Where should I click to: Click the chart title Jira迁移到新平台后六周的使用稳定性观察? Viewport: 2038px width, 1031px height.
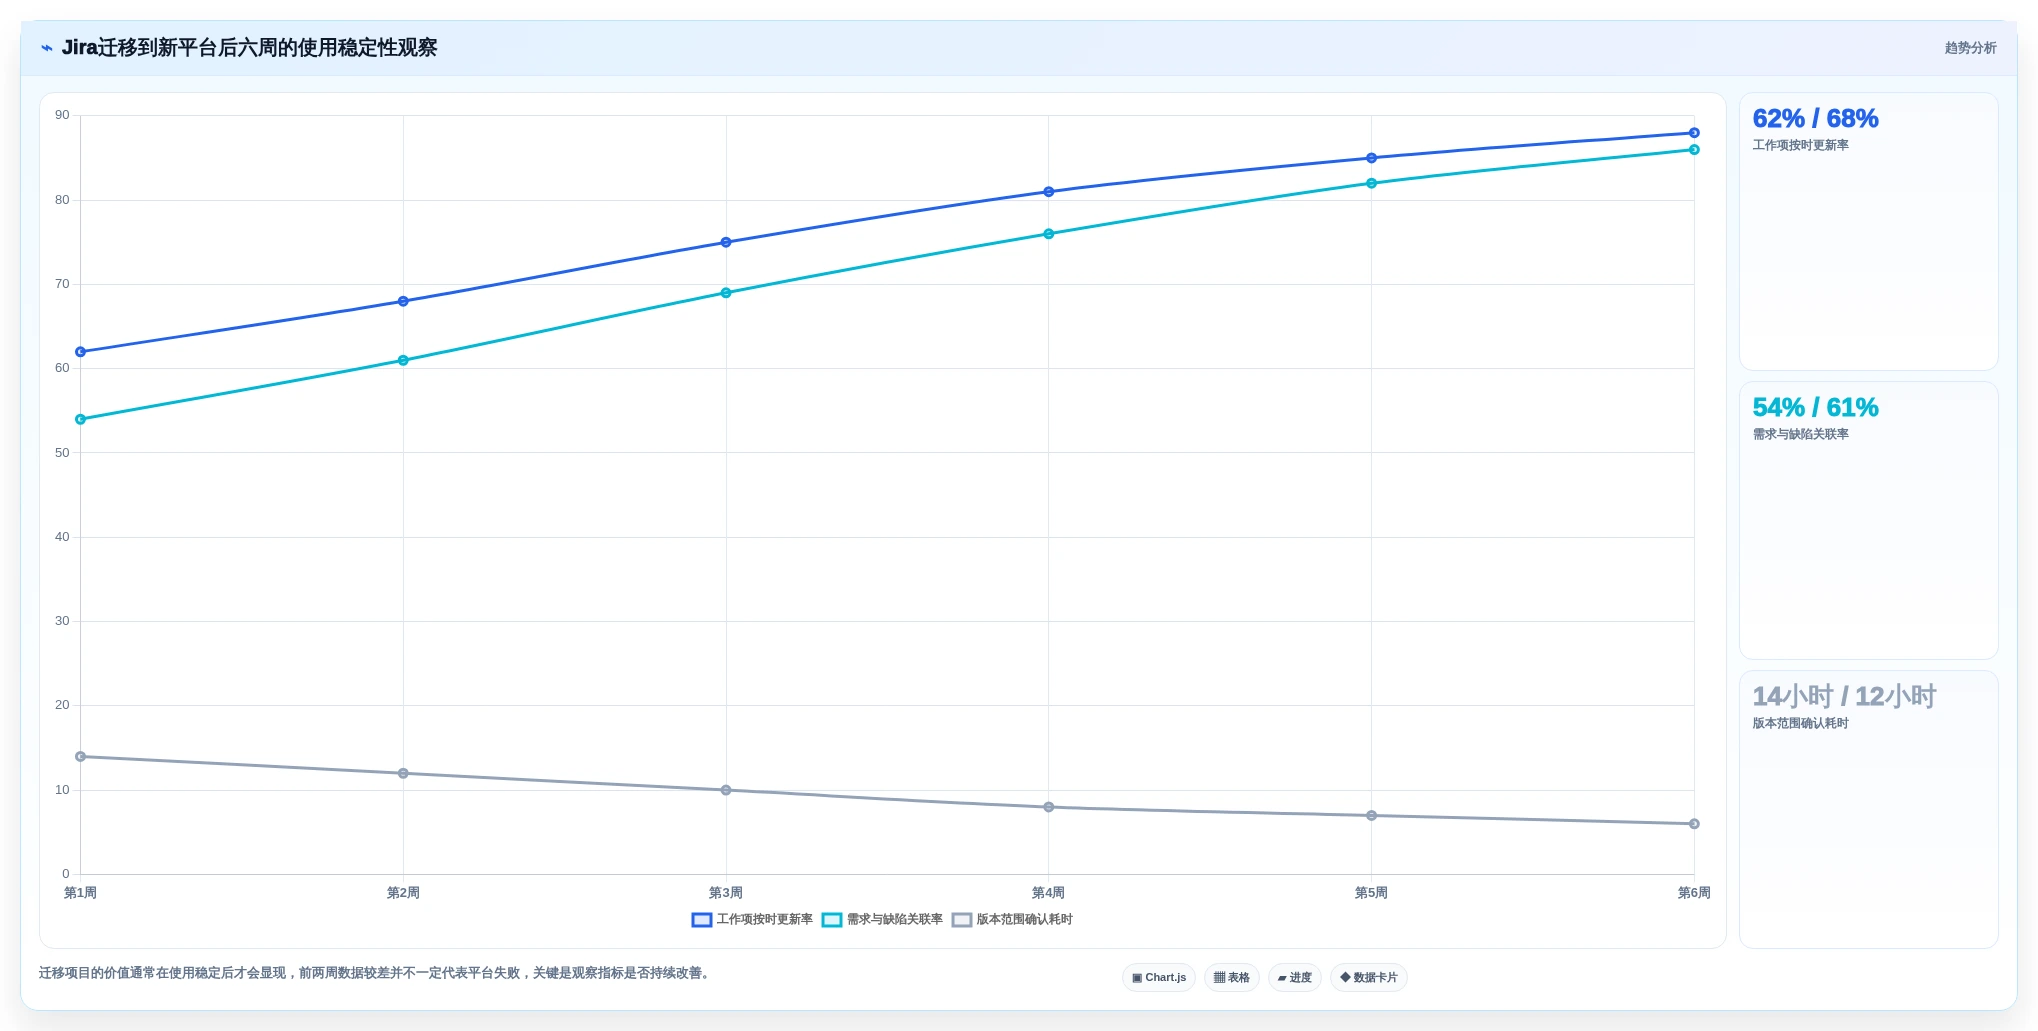pos(249,48)
